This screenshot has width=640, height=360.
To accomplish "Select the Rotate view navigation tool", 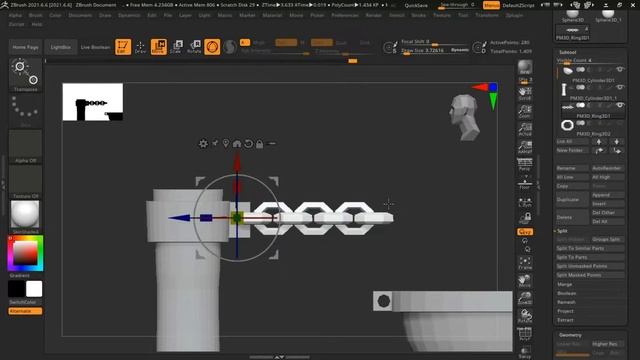I will tap(525, 316).
